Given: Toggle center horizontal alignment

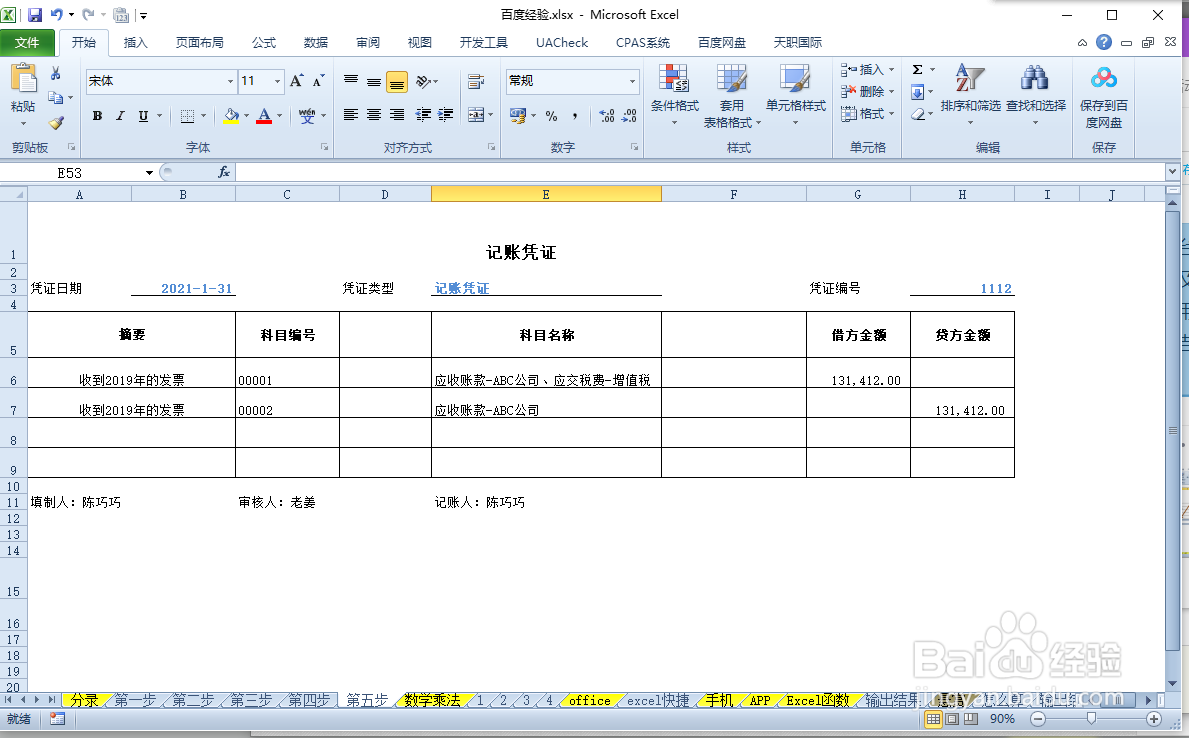Looking at the screenshot, I should [x=374, y=115].
